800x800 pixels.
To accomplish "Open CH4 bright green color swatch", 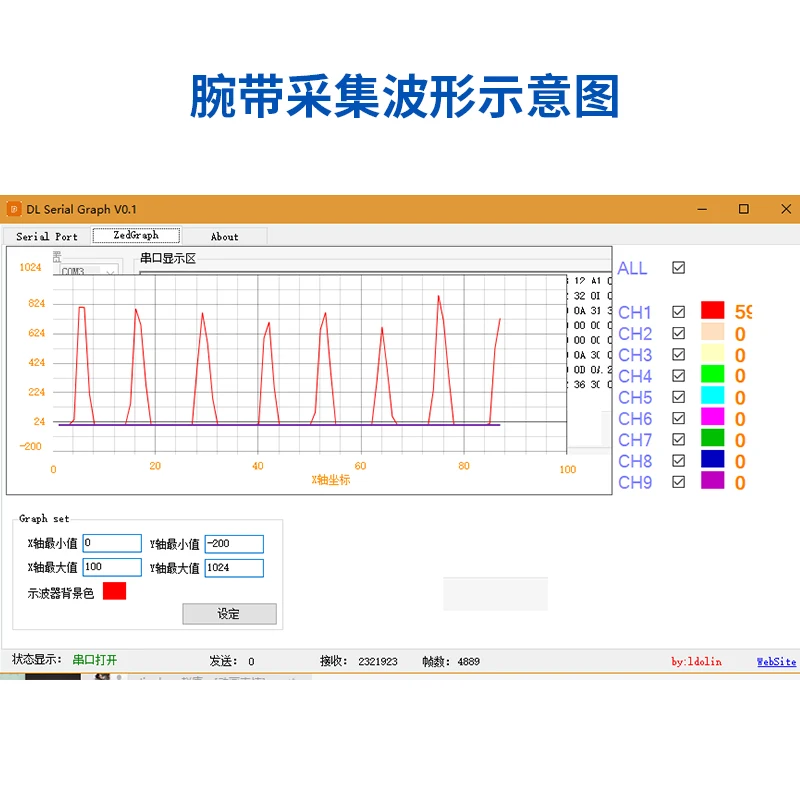I will [713, 374].
